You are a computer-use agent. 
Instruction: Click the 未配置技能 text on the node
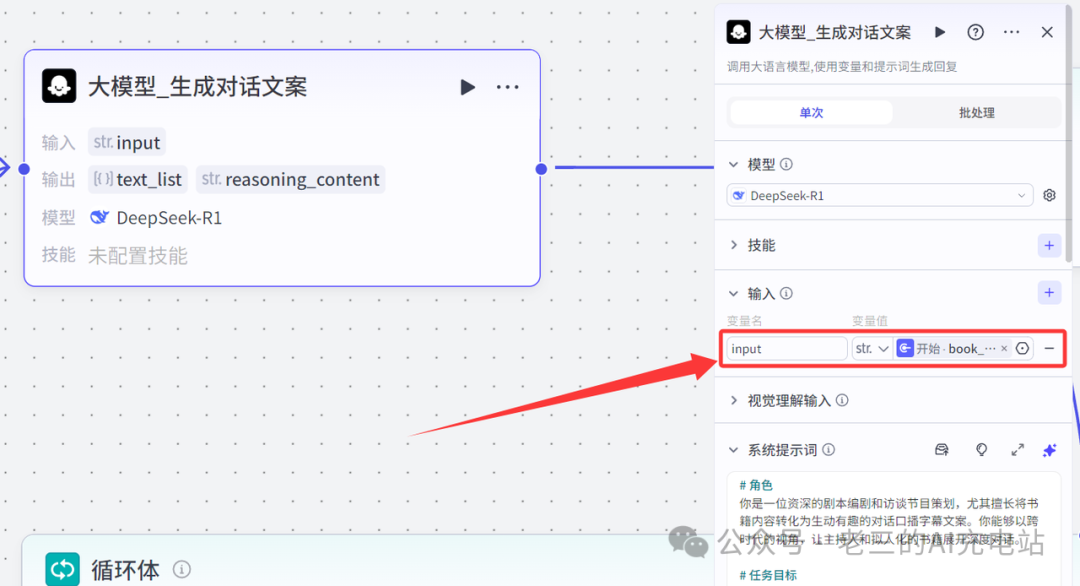138,255
